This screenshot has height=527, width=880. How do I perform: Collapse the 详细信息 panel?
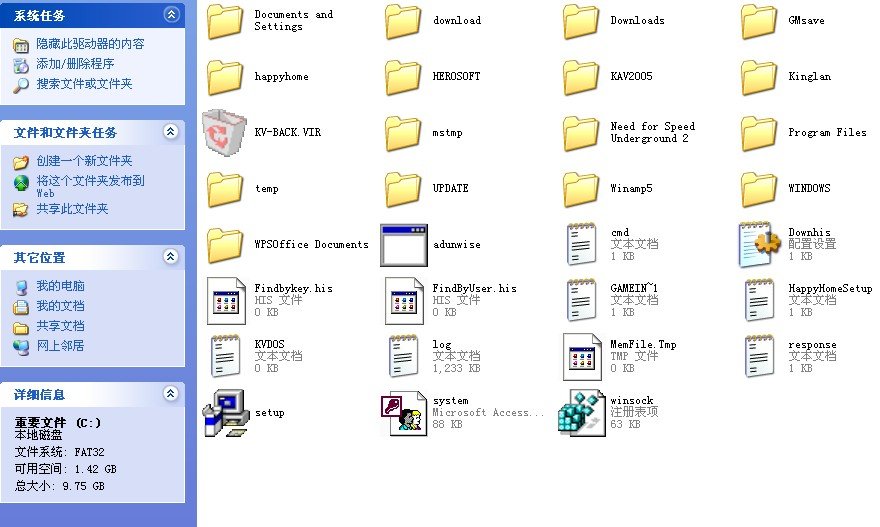pyautogui.click(x=171, y=394)
